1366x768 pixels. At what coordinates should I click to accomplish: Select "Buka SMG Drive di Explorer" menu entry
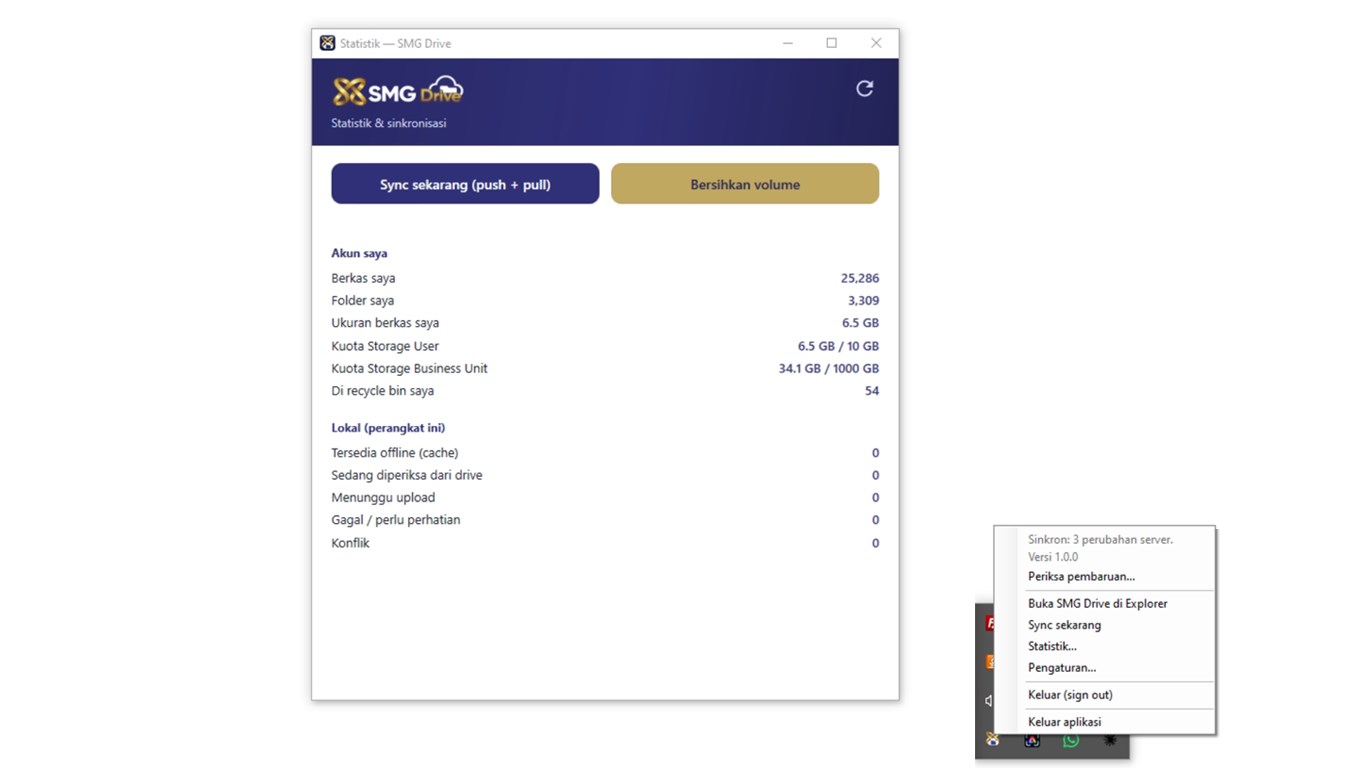tap(1097, 603)
